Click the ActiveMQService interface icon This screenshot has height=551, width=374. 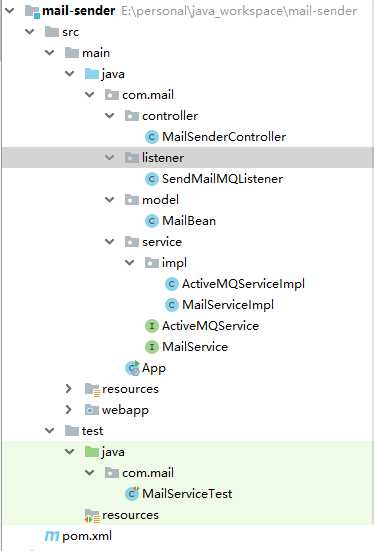[x=151, y=326]
